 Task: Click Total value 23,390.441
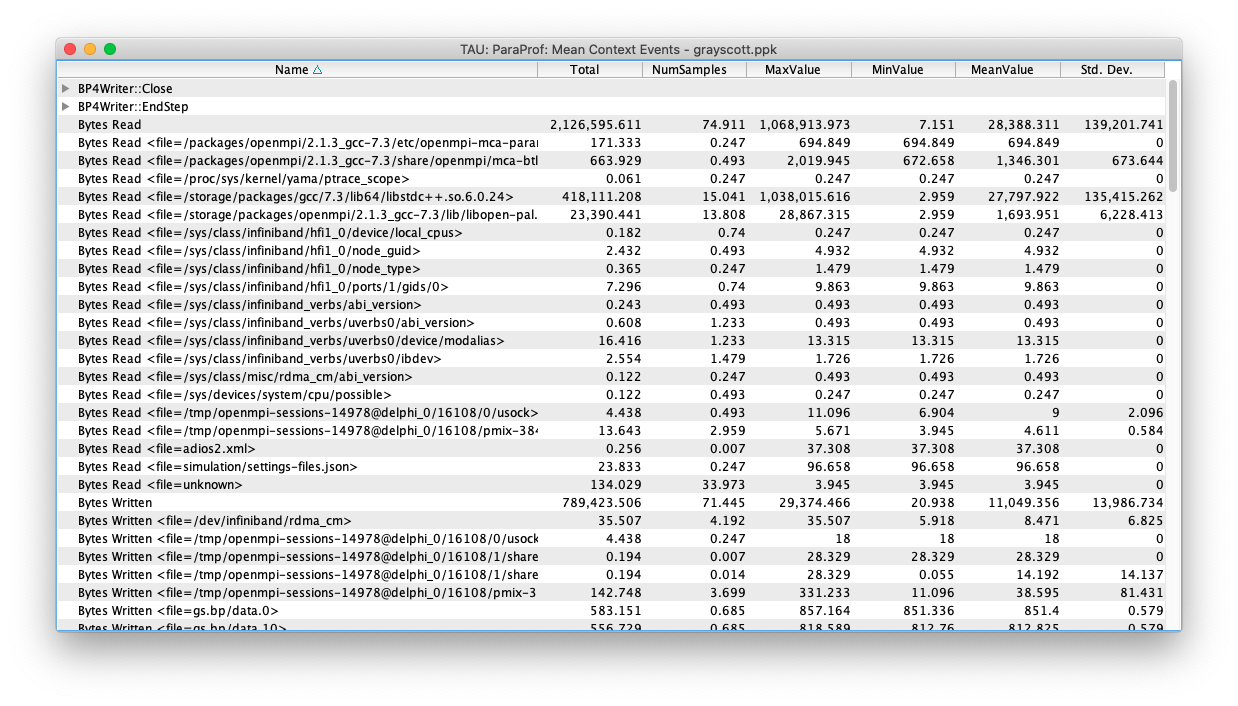pos(606,215)
